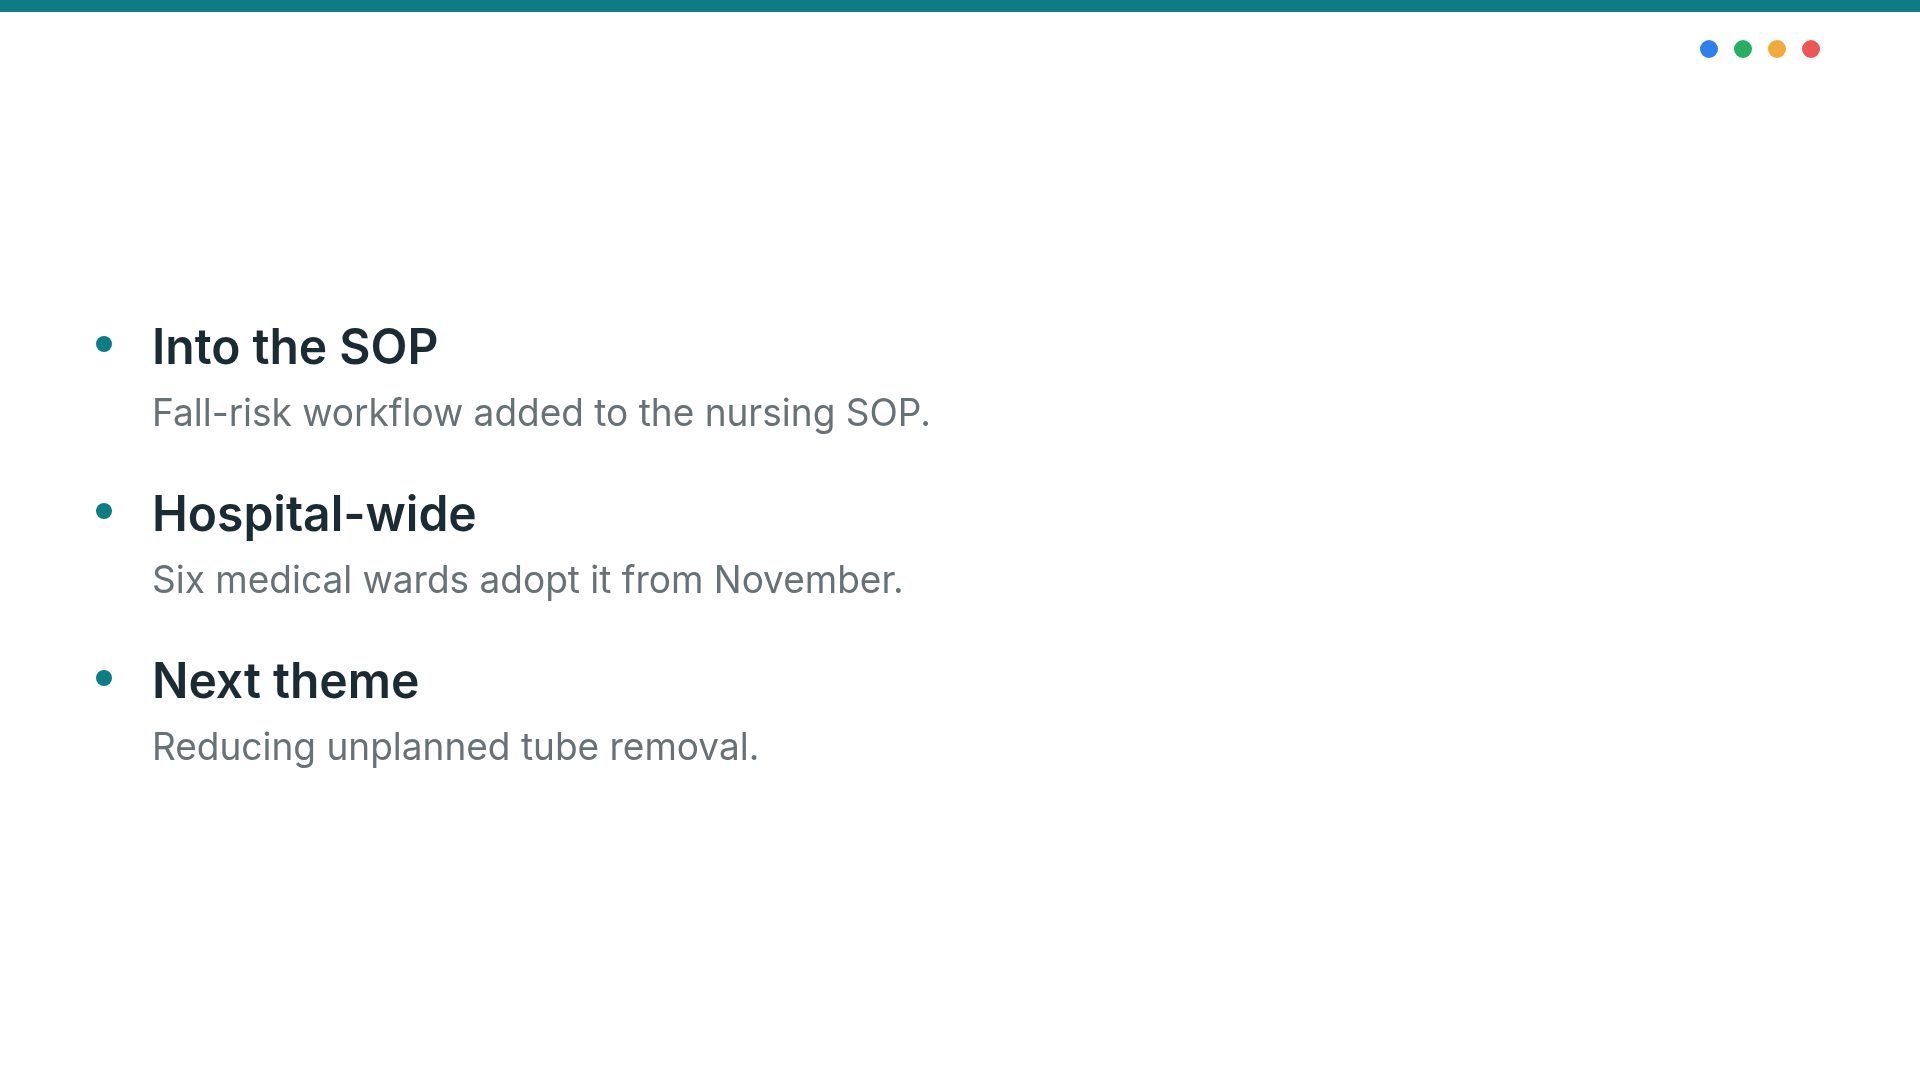
Task: Click the Six medical wards sentence
Action: (x=528, y=580)
